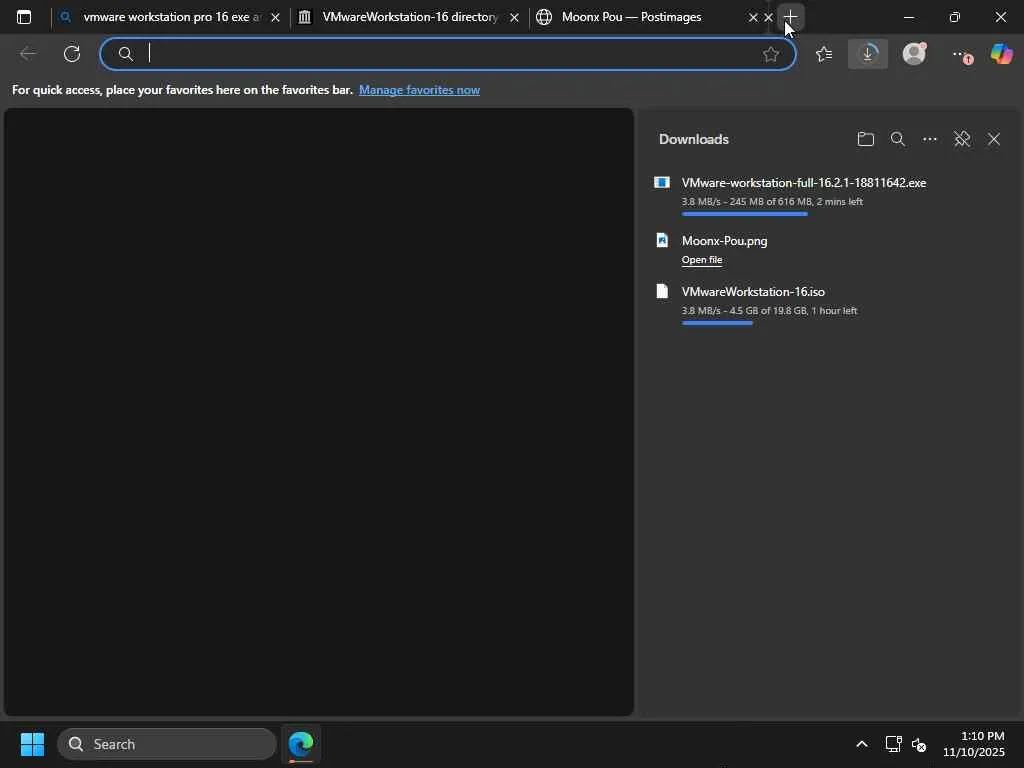Click the 4.5 GB of 19.8 GB status text
This screenshot has height=768, width=1024.
(768, 311)
